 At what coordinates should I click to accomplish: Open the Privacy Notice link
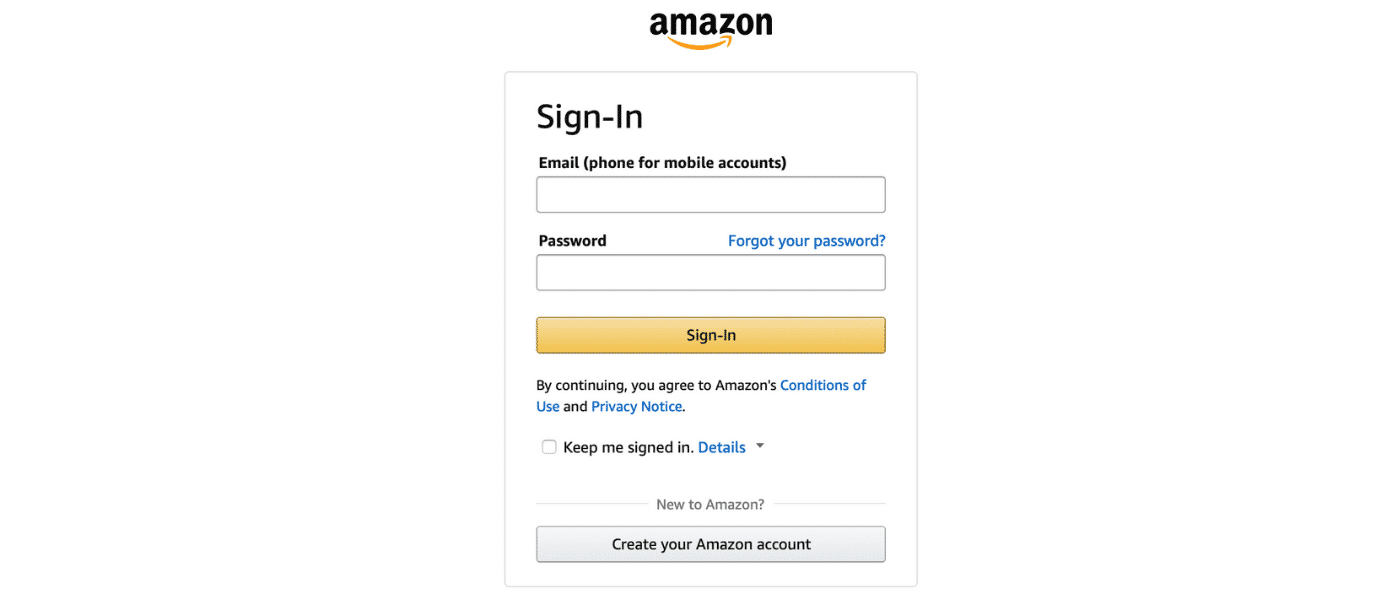click(636, 407)
